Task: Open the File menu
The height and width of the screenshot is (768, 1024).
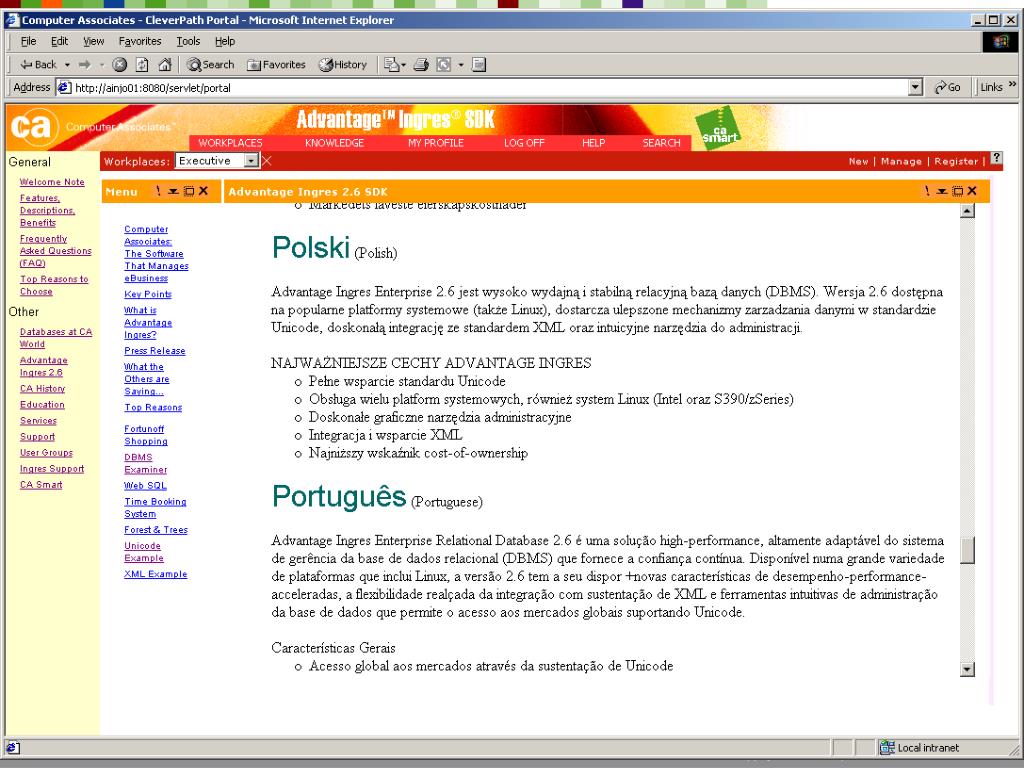Action: tap(28, 41)
